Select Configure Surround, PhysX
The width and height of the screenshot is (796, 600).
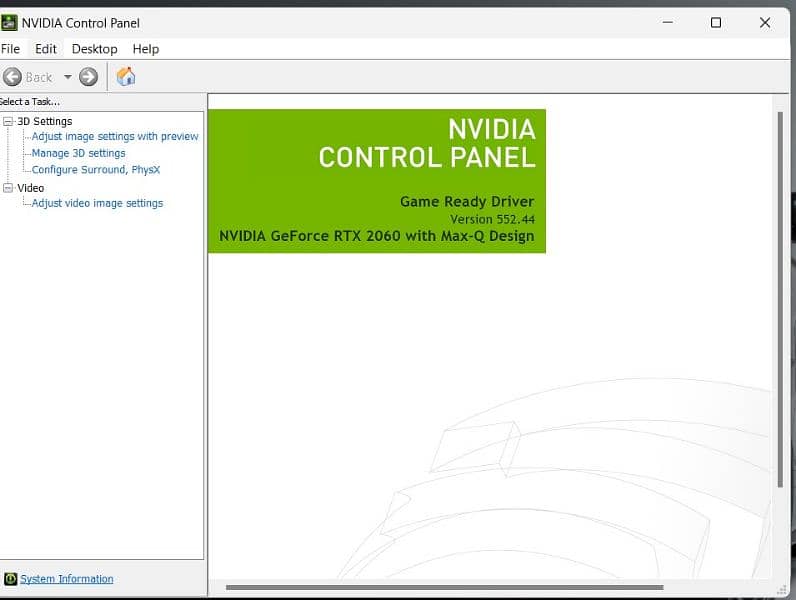pos(95,170)
